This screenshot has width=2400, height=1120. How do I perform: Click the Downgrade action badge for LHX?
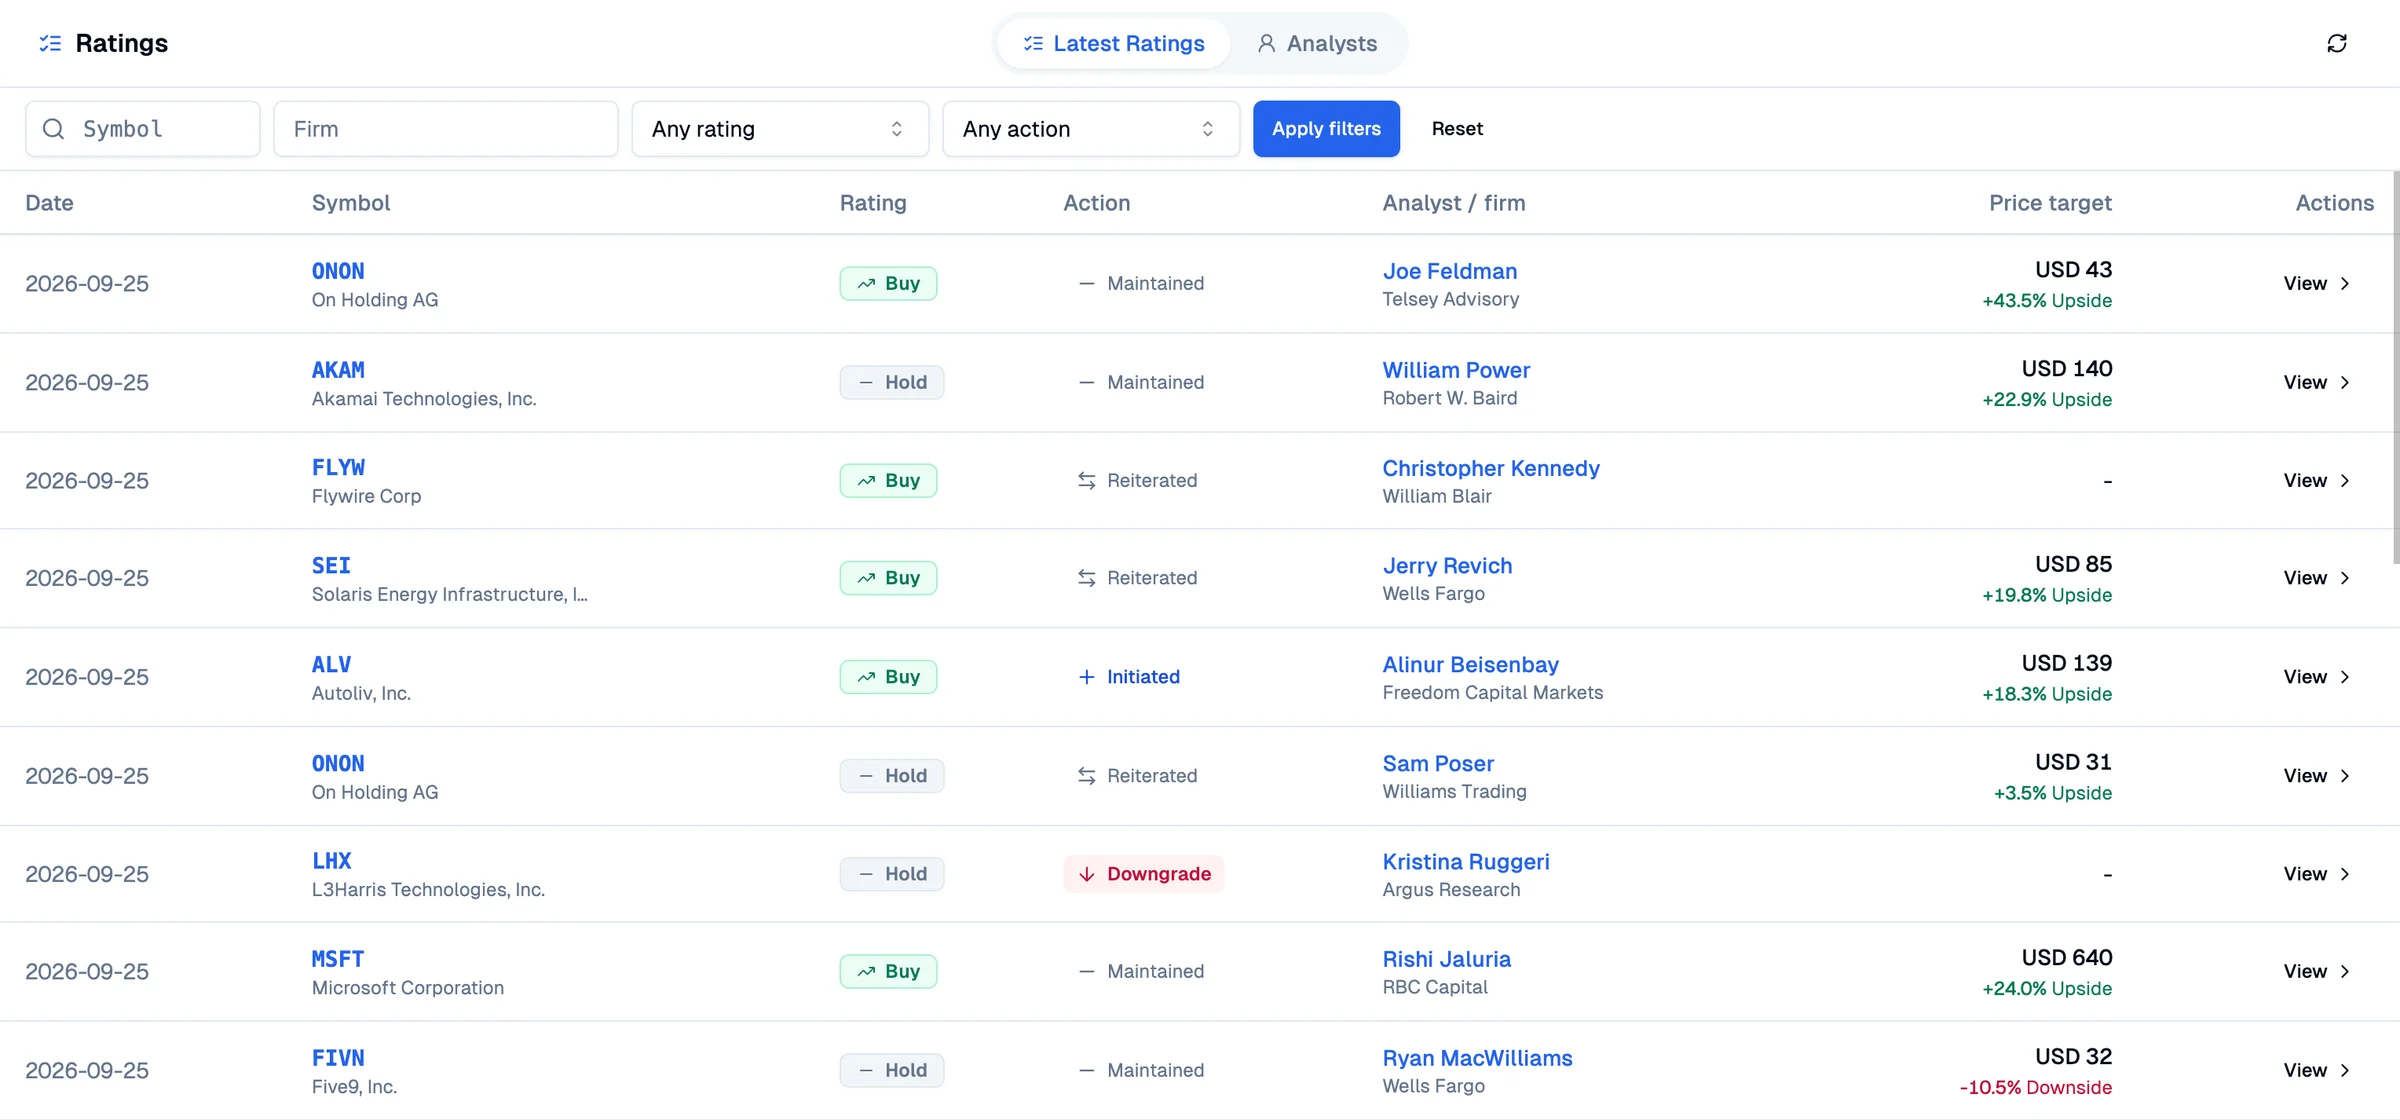point(1144,874)
